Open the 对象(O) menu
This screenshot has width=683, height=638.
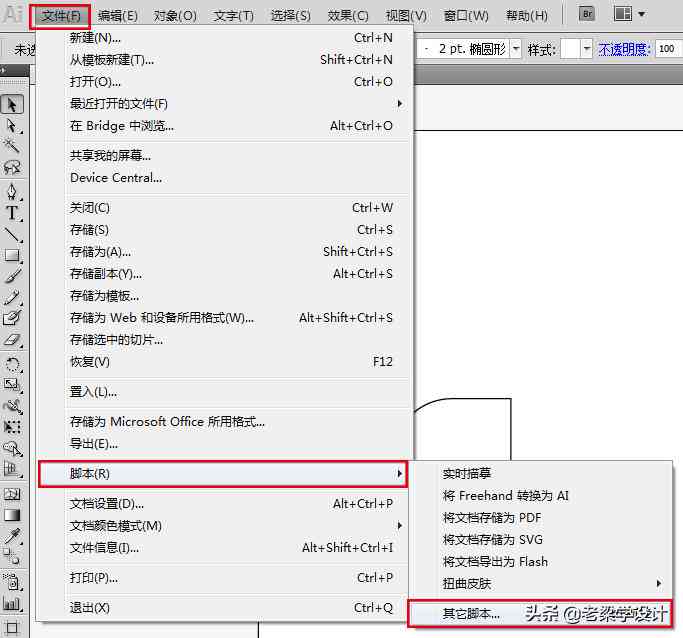point(175,16)
